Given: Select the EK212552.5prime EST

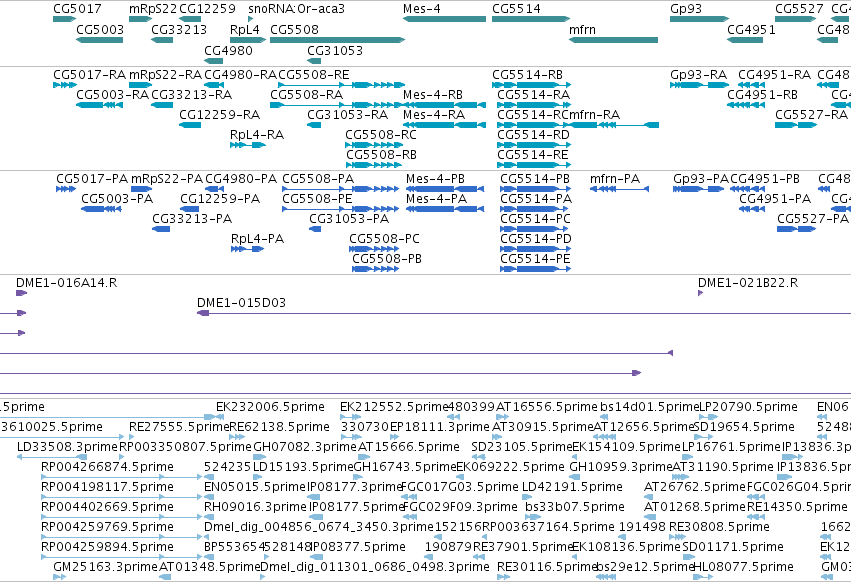Looking at the screenshot, I should (350, 417).
